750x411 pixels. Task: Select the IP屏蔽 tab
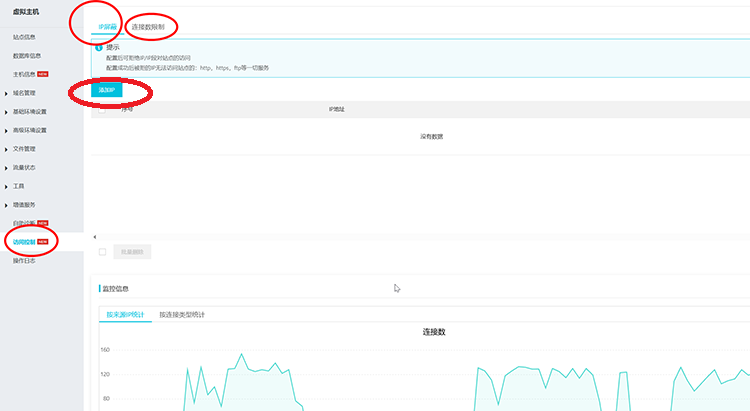(107, 26)
